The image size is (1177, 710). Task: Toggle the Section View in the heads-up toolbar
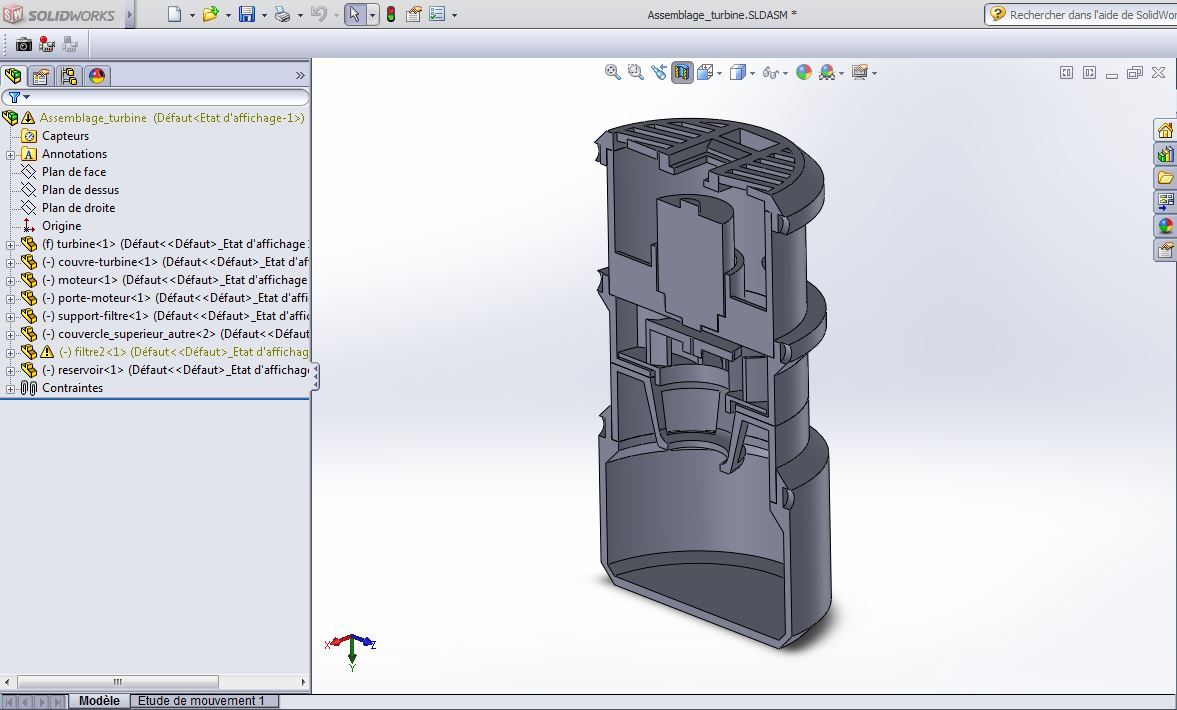click(x=682, y=72)
